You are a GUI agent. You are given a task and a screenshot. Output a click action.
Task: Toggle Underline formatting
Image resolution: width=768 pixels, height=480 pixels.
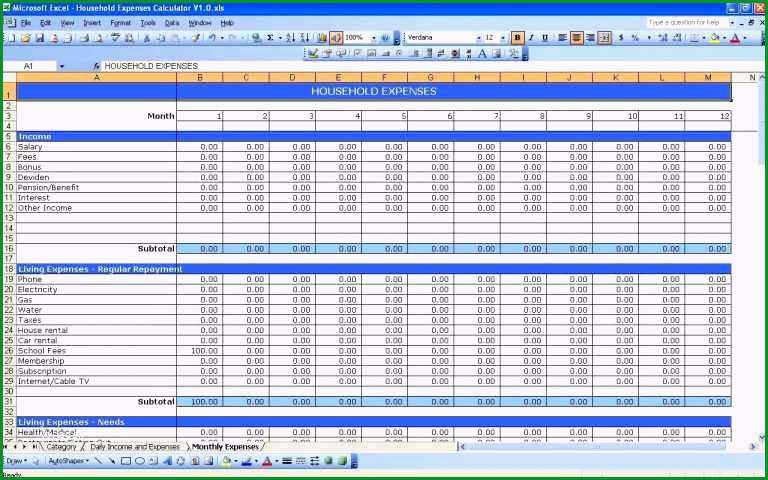pyautogui.click(x=545, y=38)
